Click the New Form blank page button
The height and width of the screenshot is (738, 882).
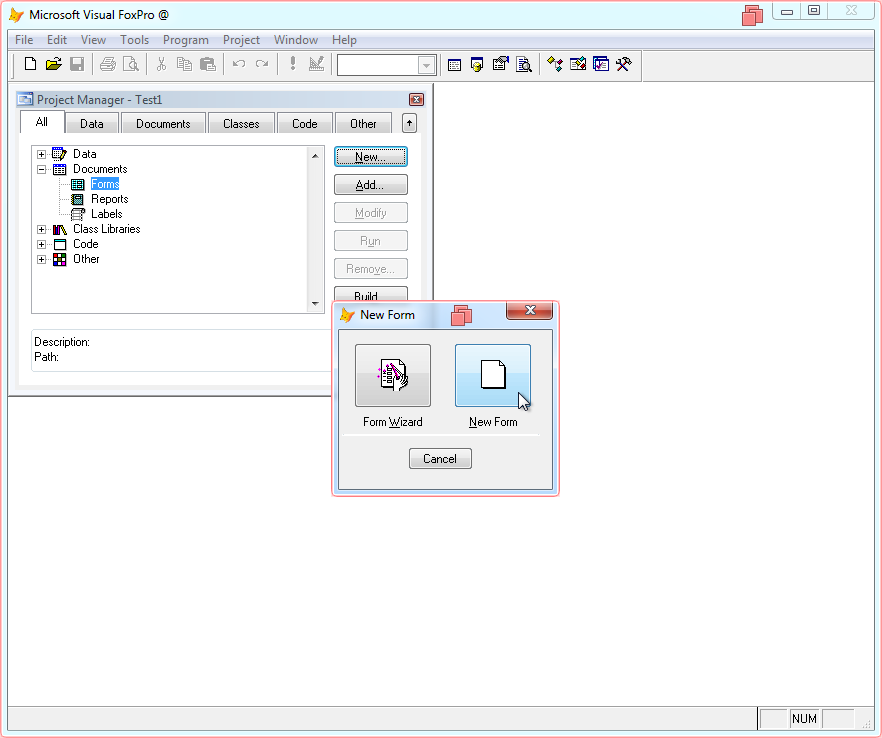coord(493,375)
